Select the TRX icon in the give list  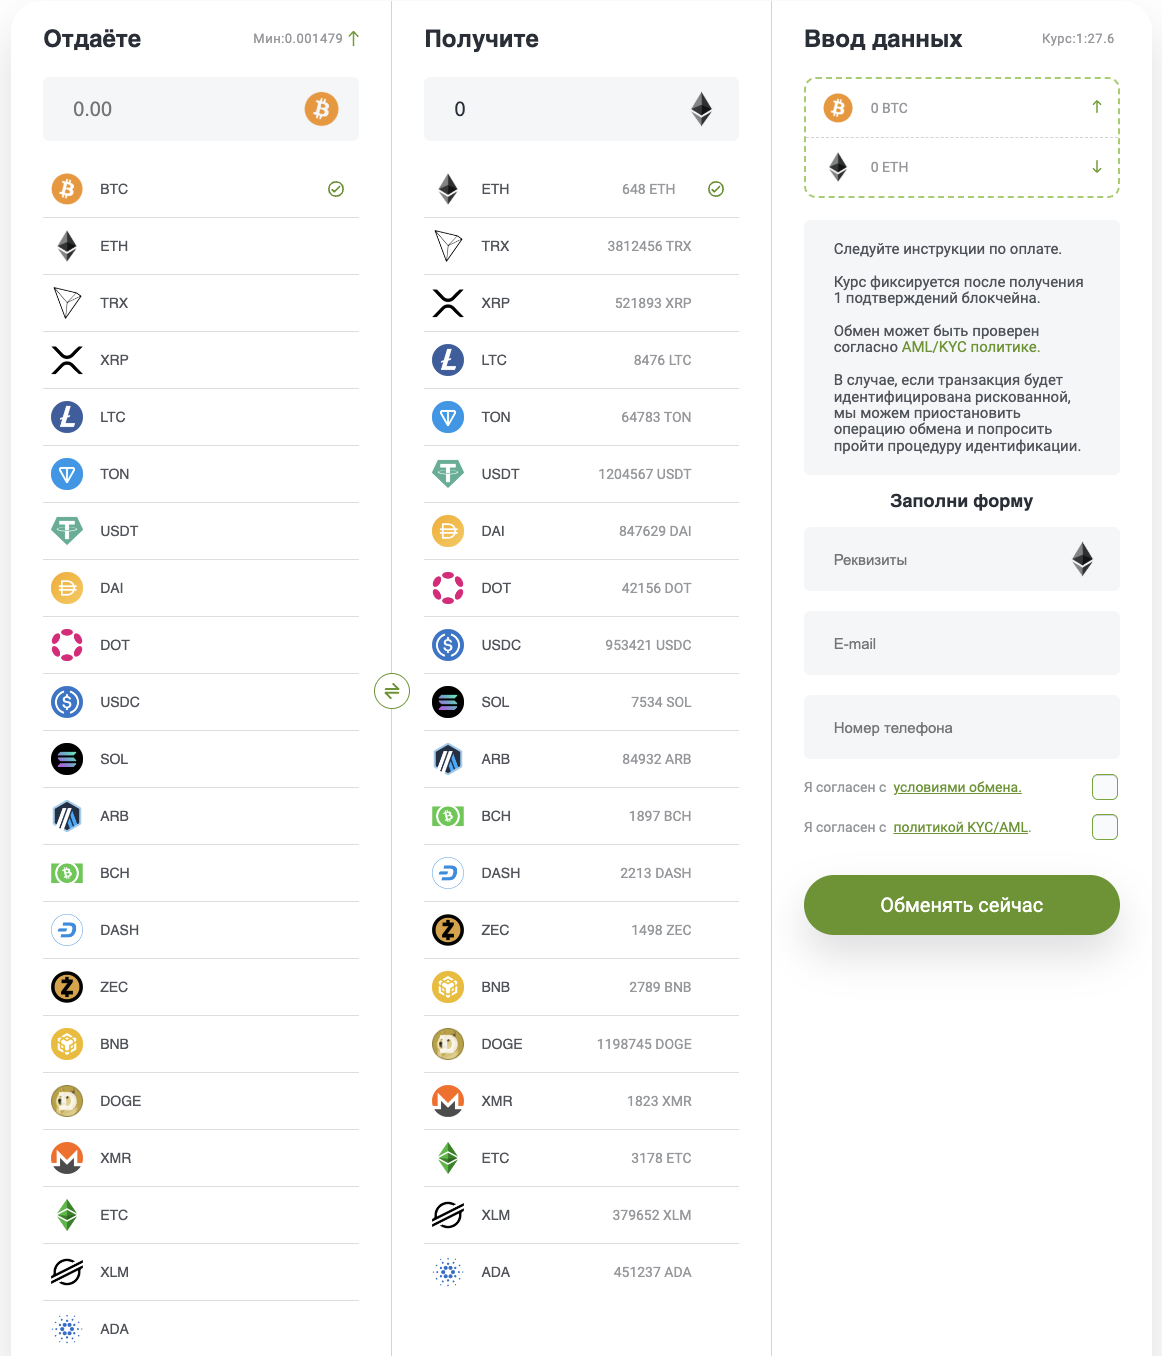[67, 303]
